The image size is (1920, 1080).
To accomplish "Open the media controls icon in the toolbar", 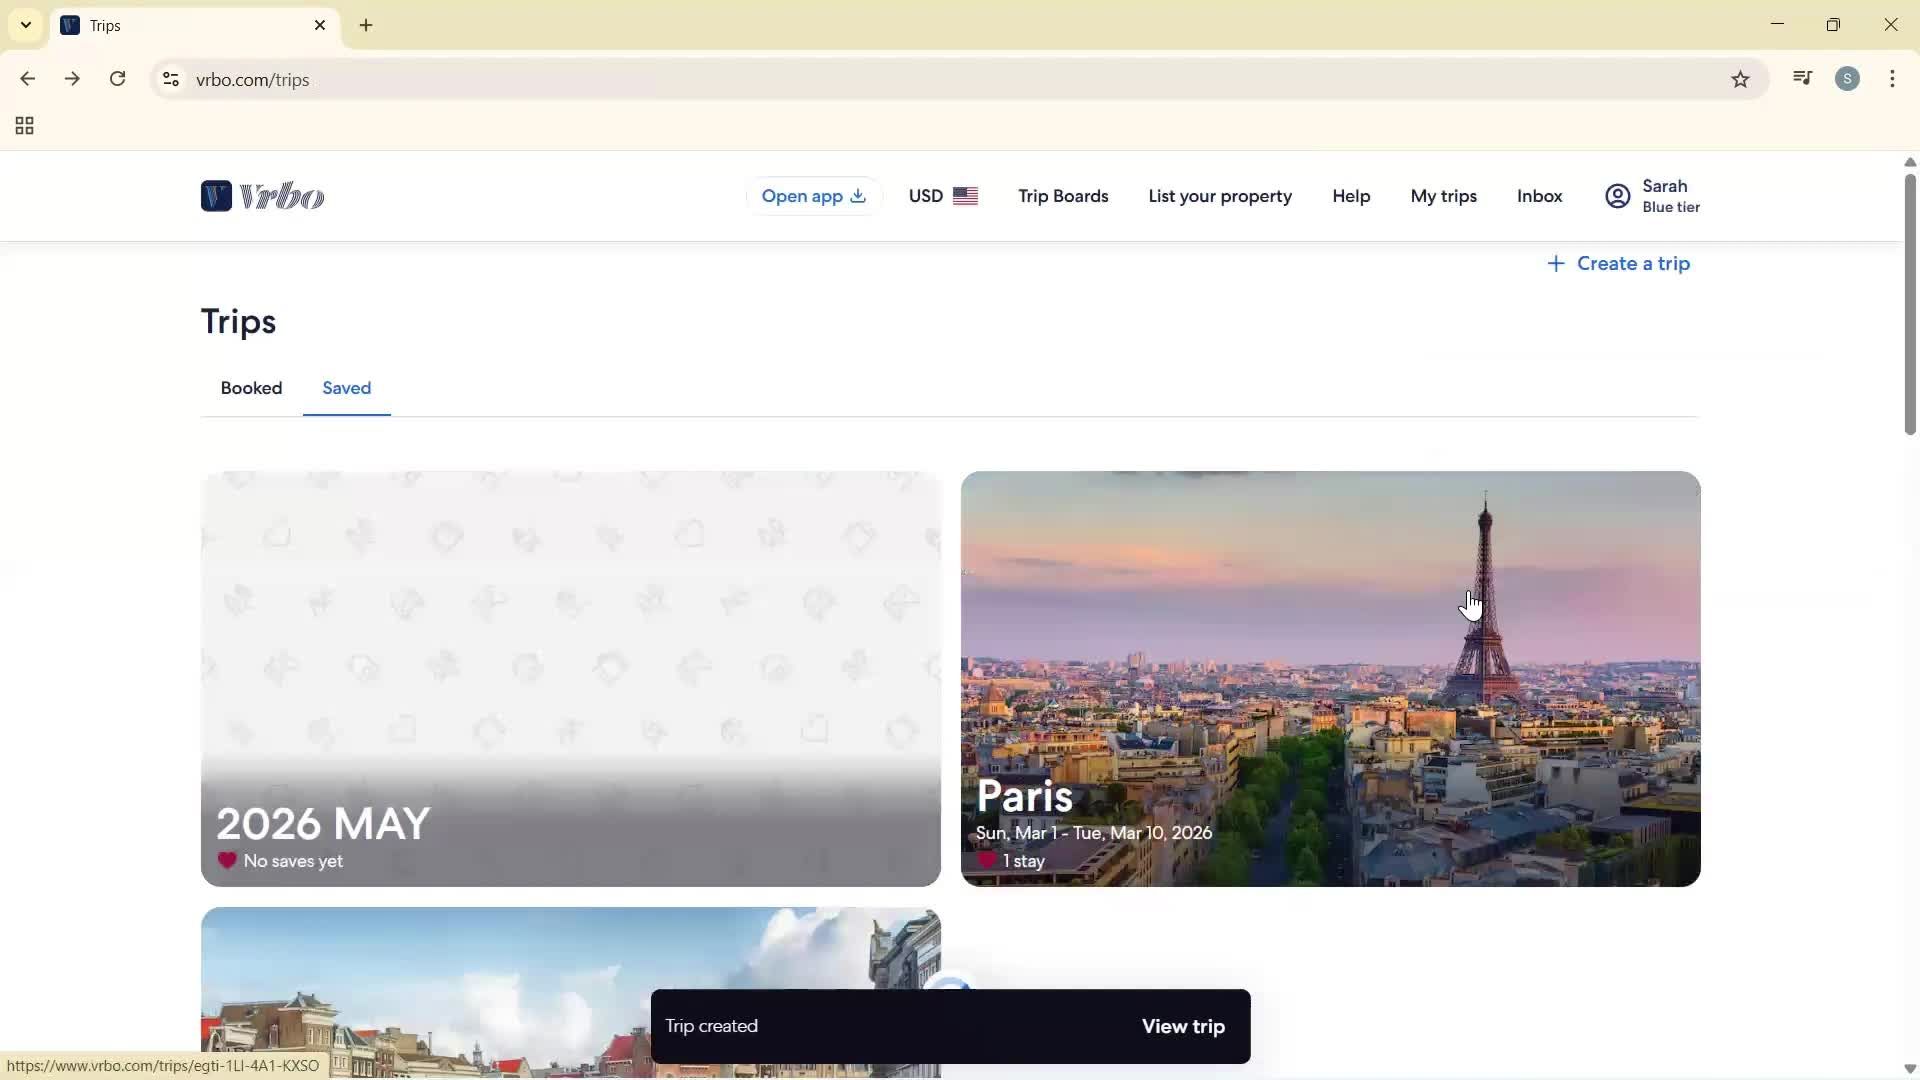I will 1802,78.
